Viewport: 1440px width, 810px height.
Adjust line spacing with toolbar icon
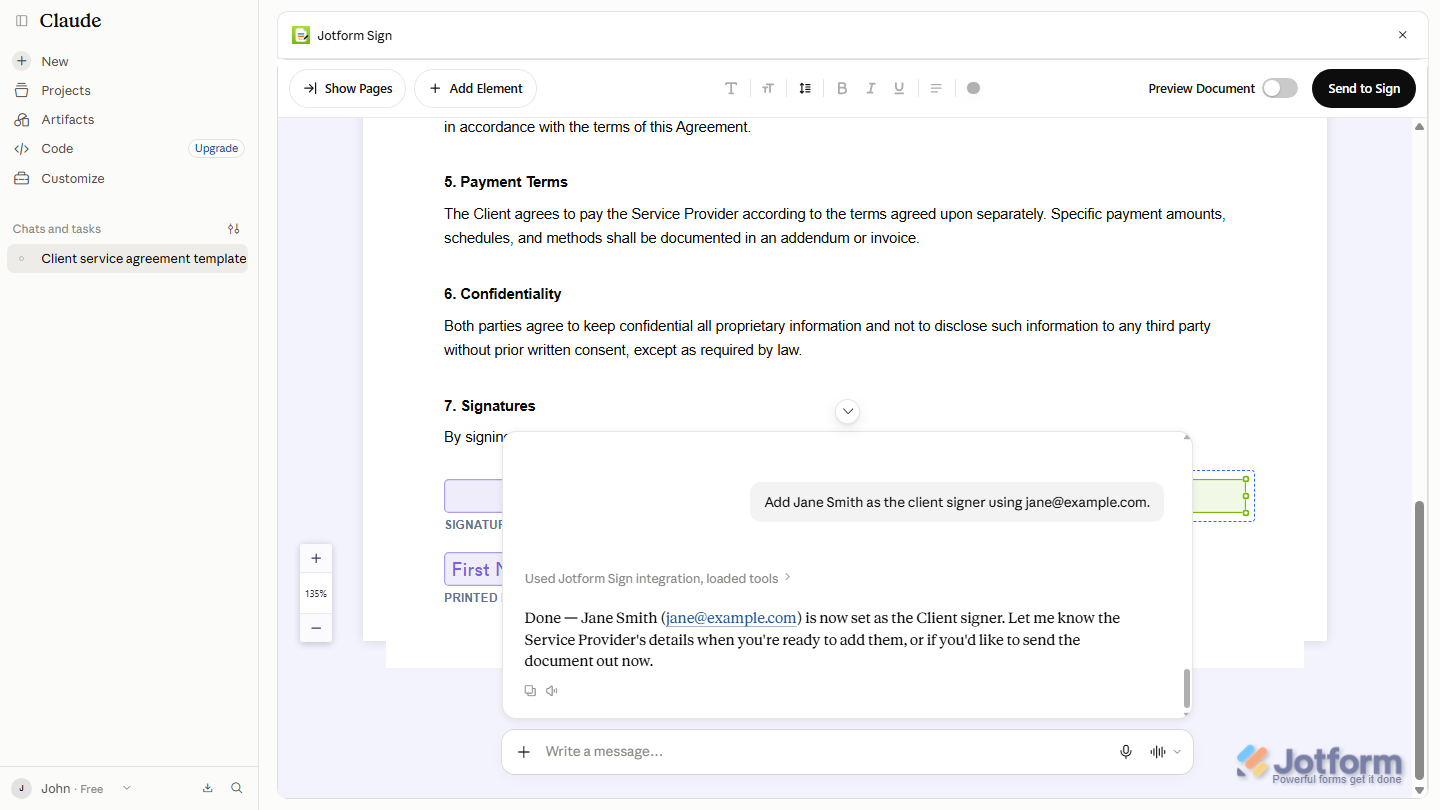805,88
